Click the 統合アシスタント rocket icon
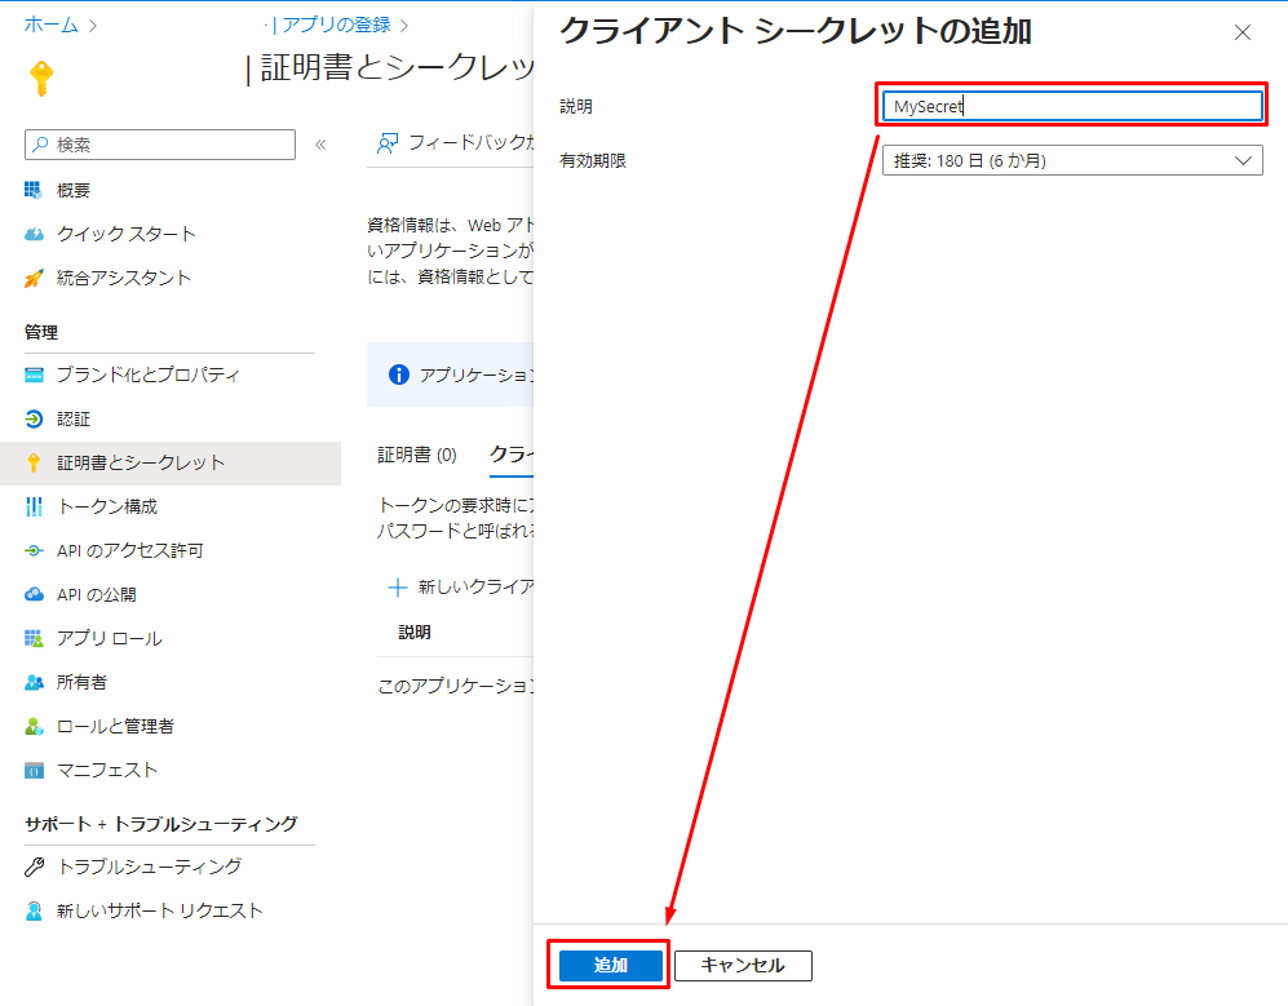Image resolution: width=1288 pixels, height=1006 pixels. click(x=34, y=278)
